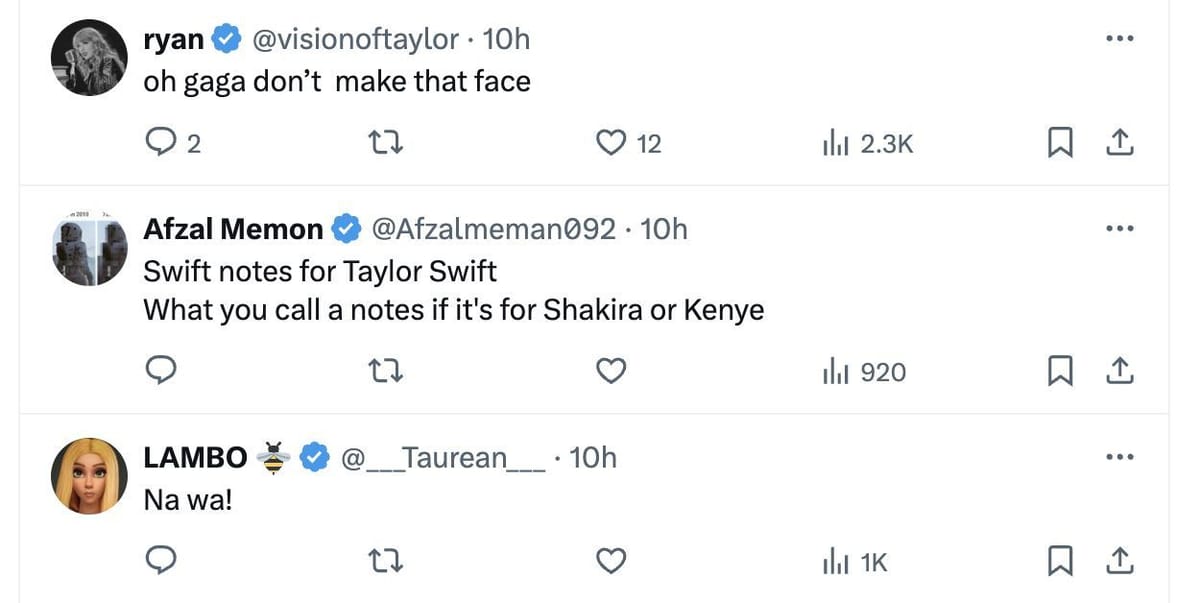Open more options on ryan's tweet
Image resolution: width=1200 pixels, height=603 pixels.
pos(1120,39)
